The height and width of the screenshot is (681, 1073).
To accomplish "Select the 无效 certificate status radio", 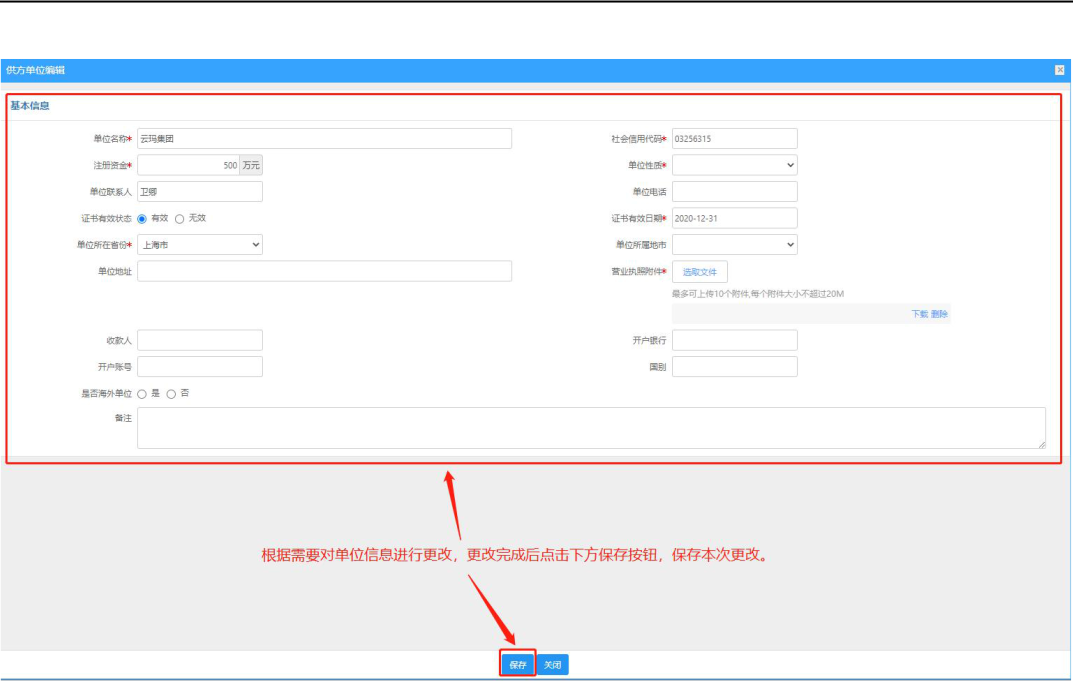I will click(179, 219).
